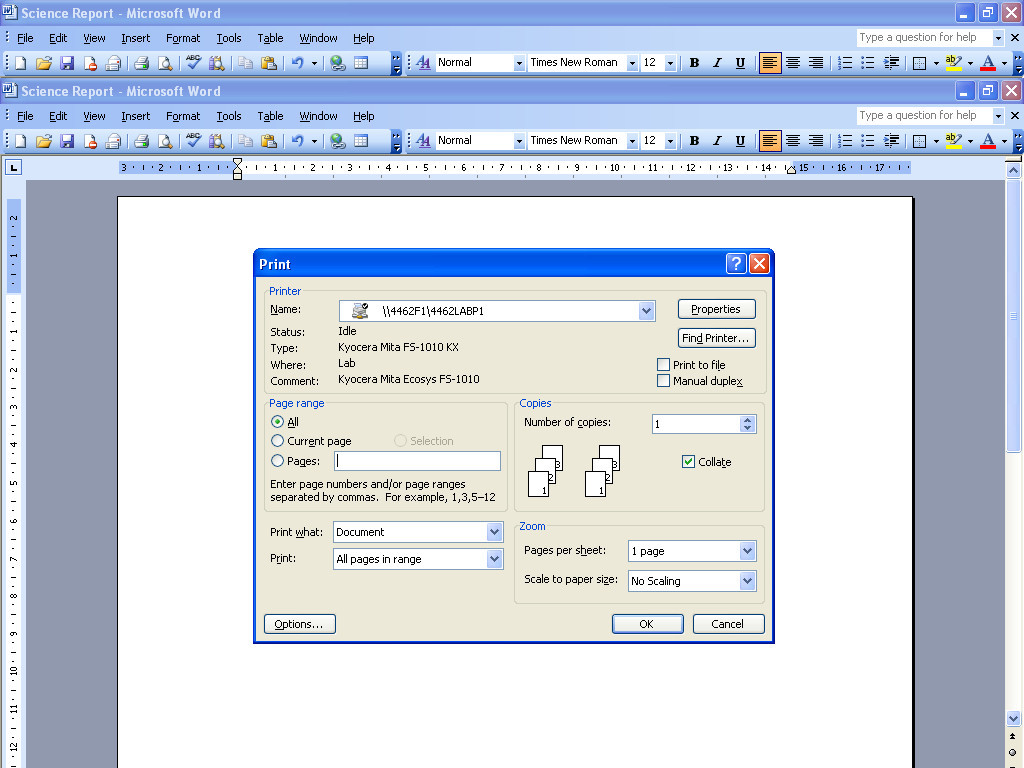The height and width of the screenshot is (768, 1024).
Task: Open File menu in the topmost window
Action: click(25, 38)
